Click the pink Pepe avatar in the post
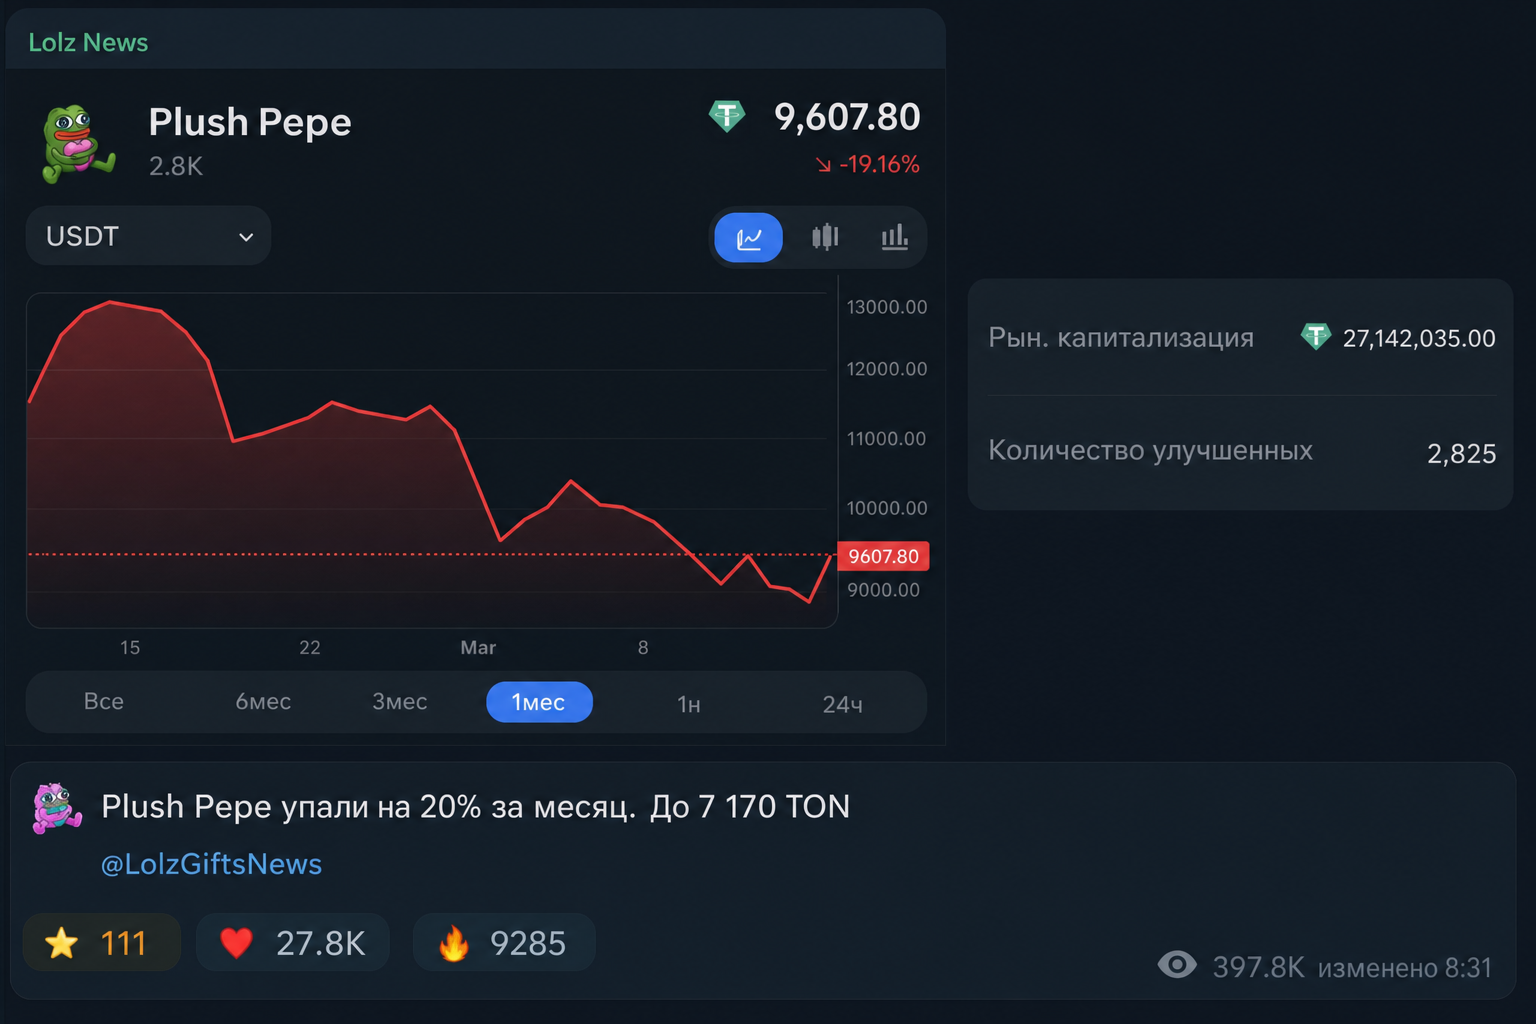This screenshot has height=1024, width=1536. 57,808
